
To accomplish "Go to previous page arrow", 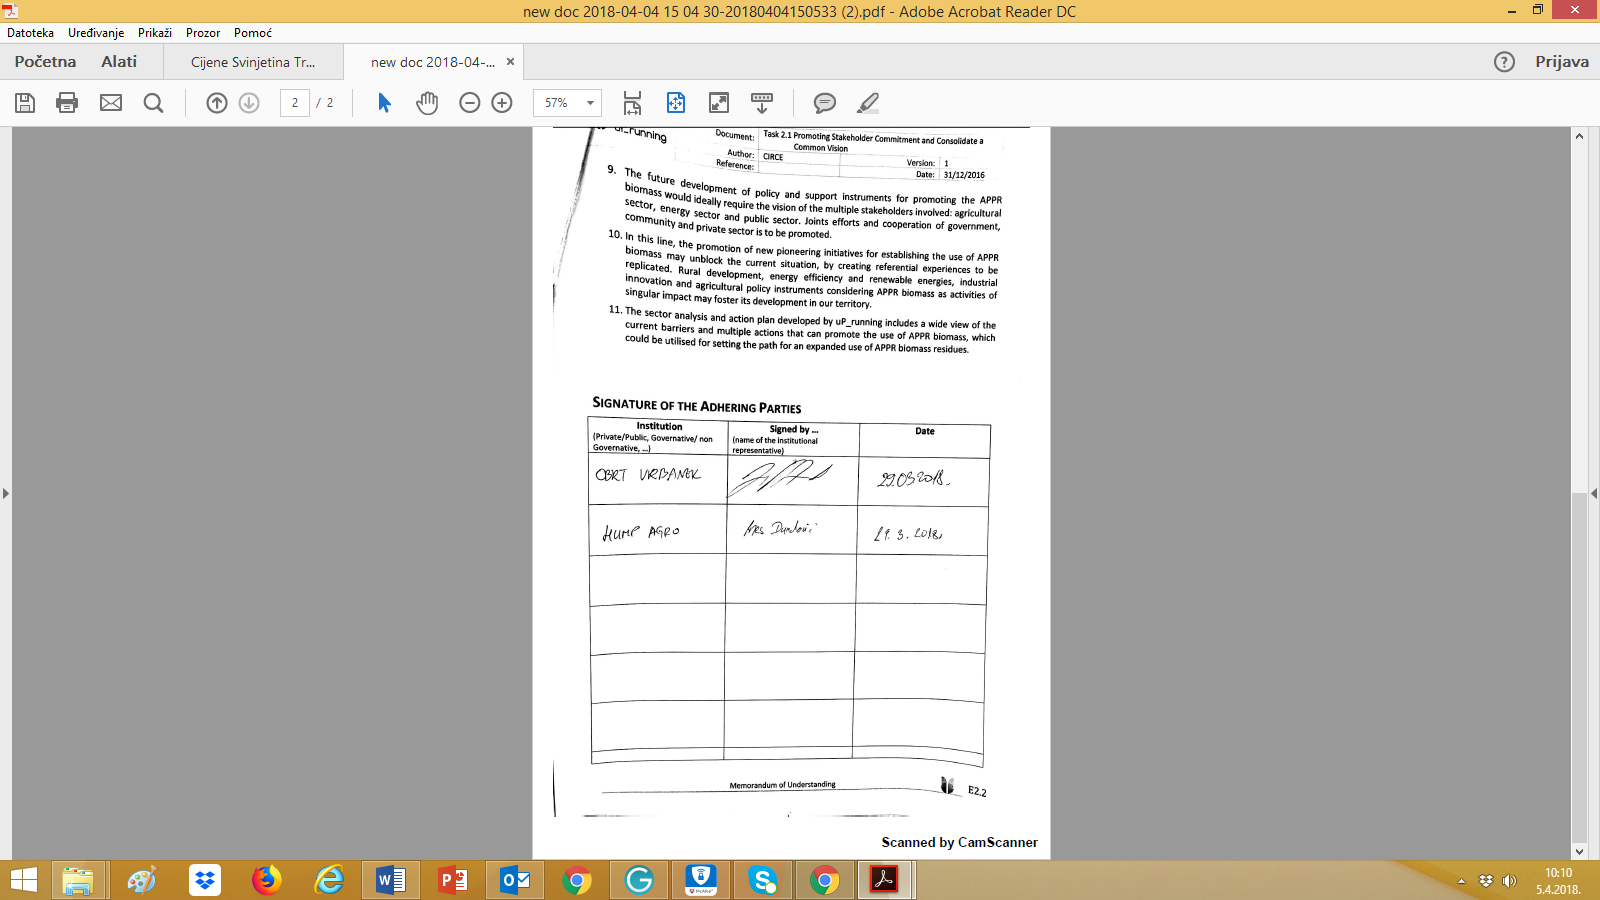I will pyautogui.click(x=217, y=103).
